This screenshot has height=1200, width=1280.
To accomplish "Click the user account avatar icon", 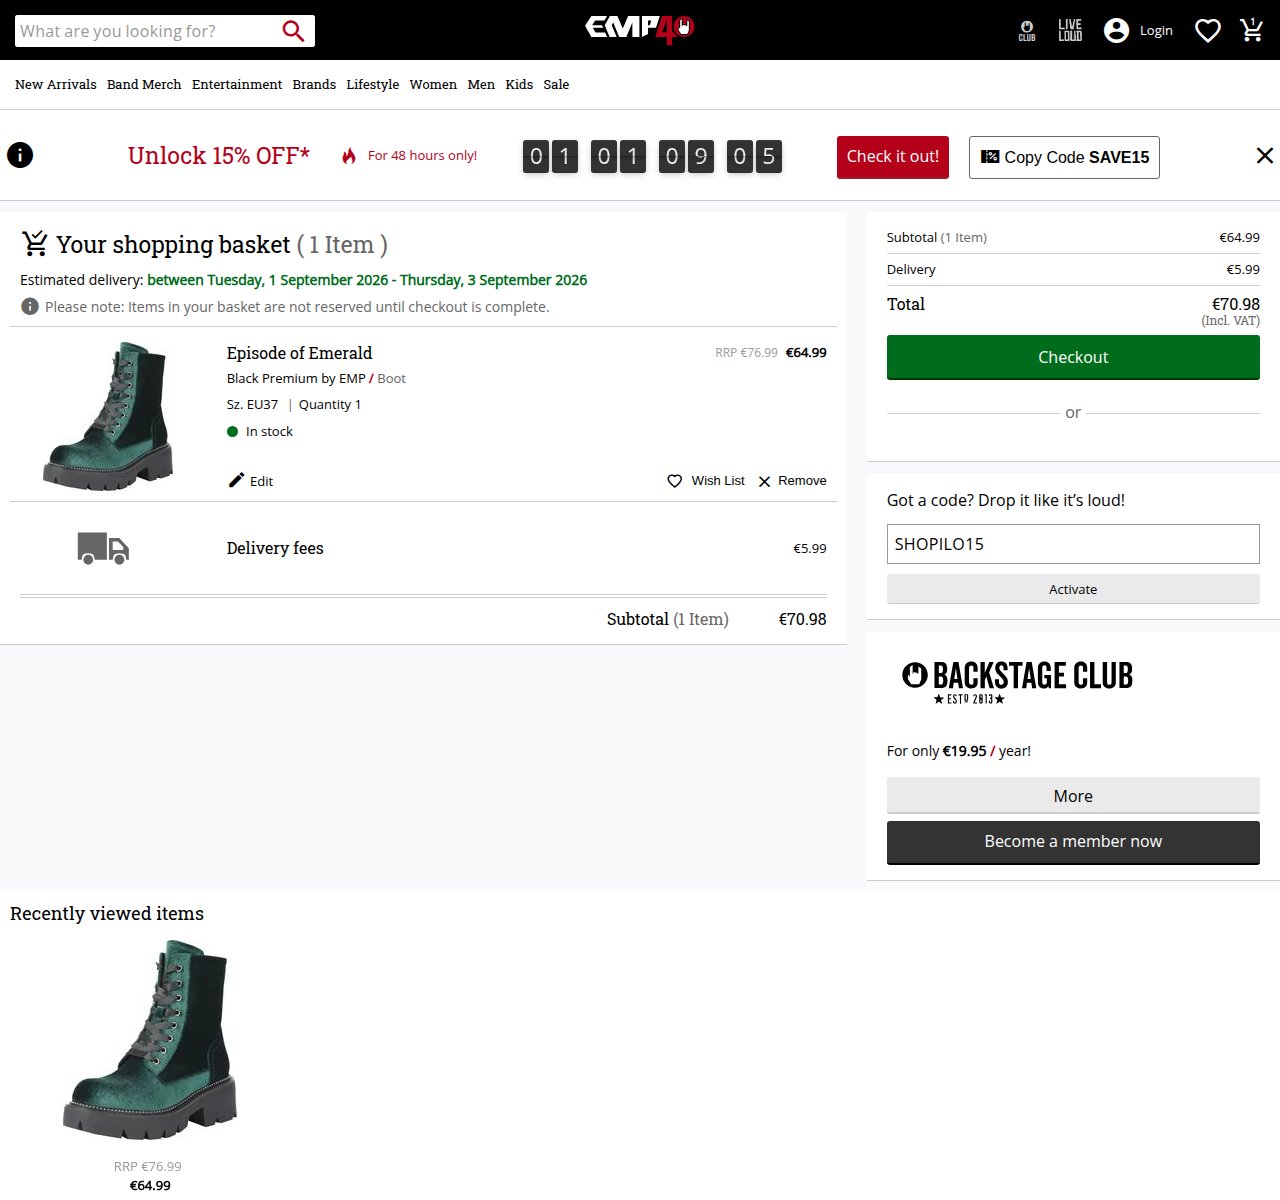I will [1116, 31].
